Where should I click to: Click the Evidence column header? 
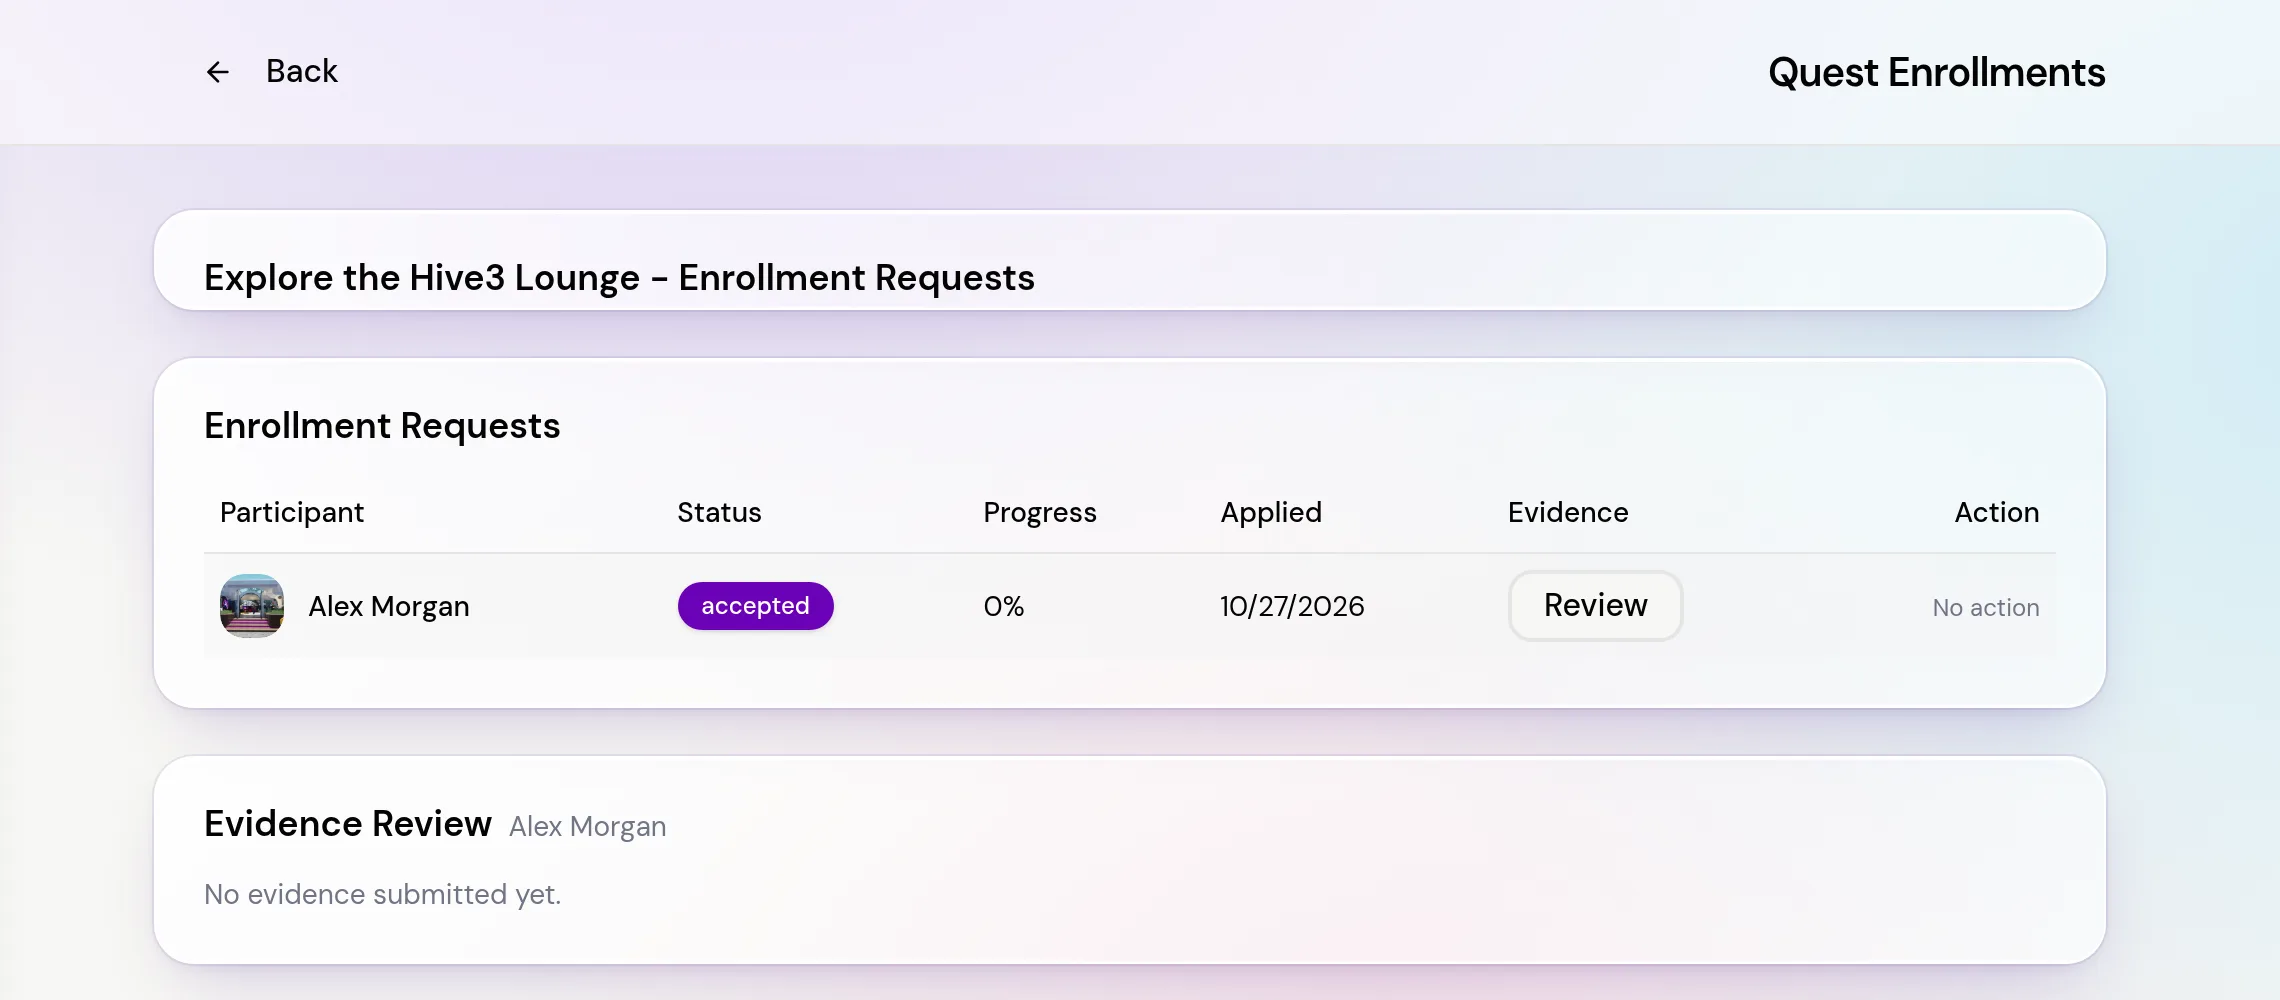tap(1568, 512)
